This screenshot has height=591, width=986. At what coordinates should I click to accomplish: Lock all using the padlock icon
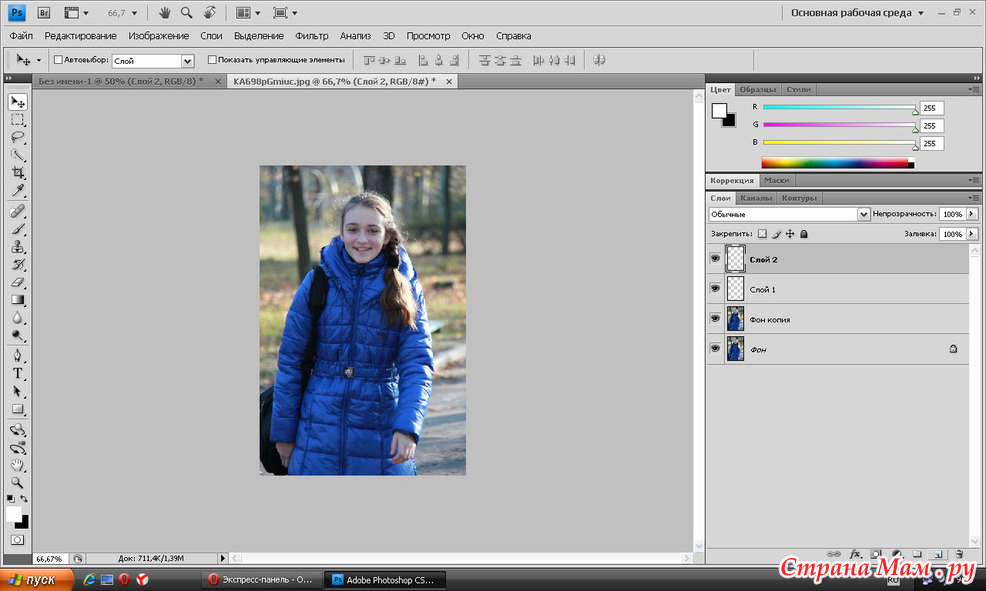point(804,234)
